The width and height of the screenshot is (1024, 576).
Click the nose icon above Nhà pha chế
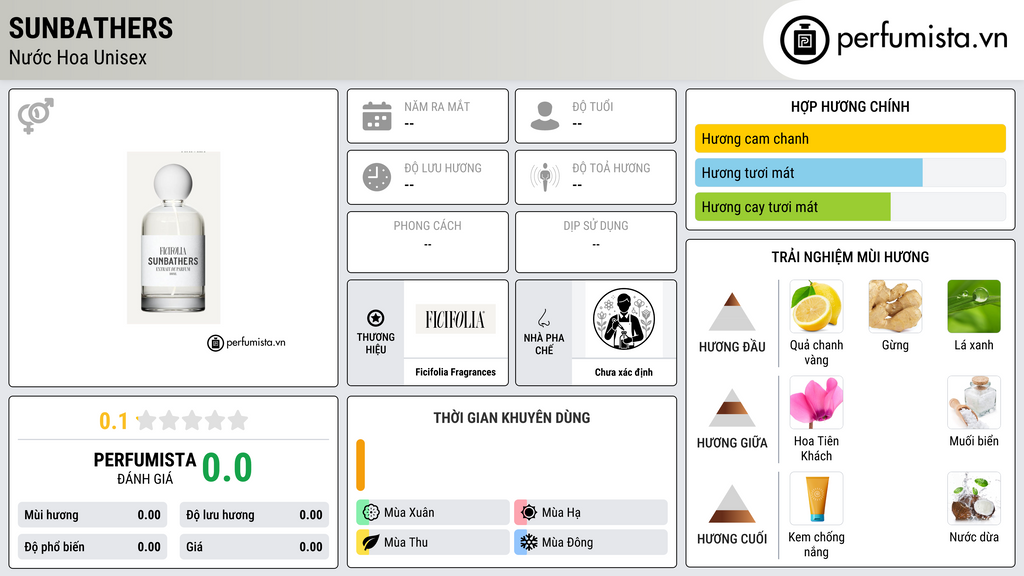point(544,318)
